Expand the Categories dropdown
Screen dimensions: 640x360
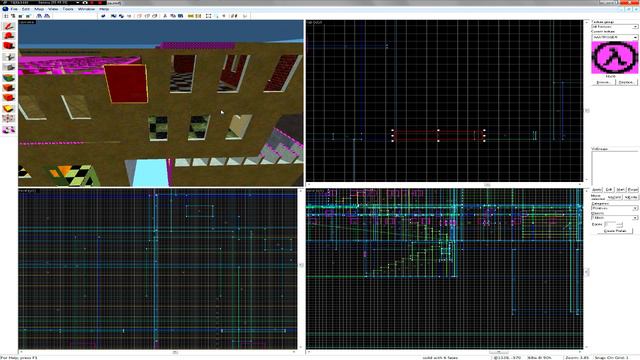(x=635, y=208)
